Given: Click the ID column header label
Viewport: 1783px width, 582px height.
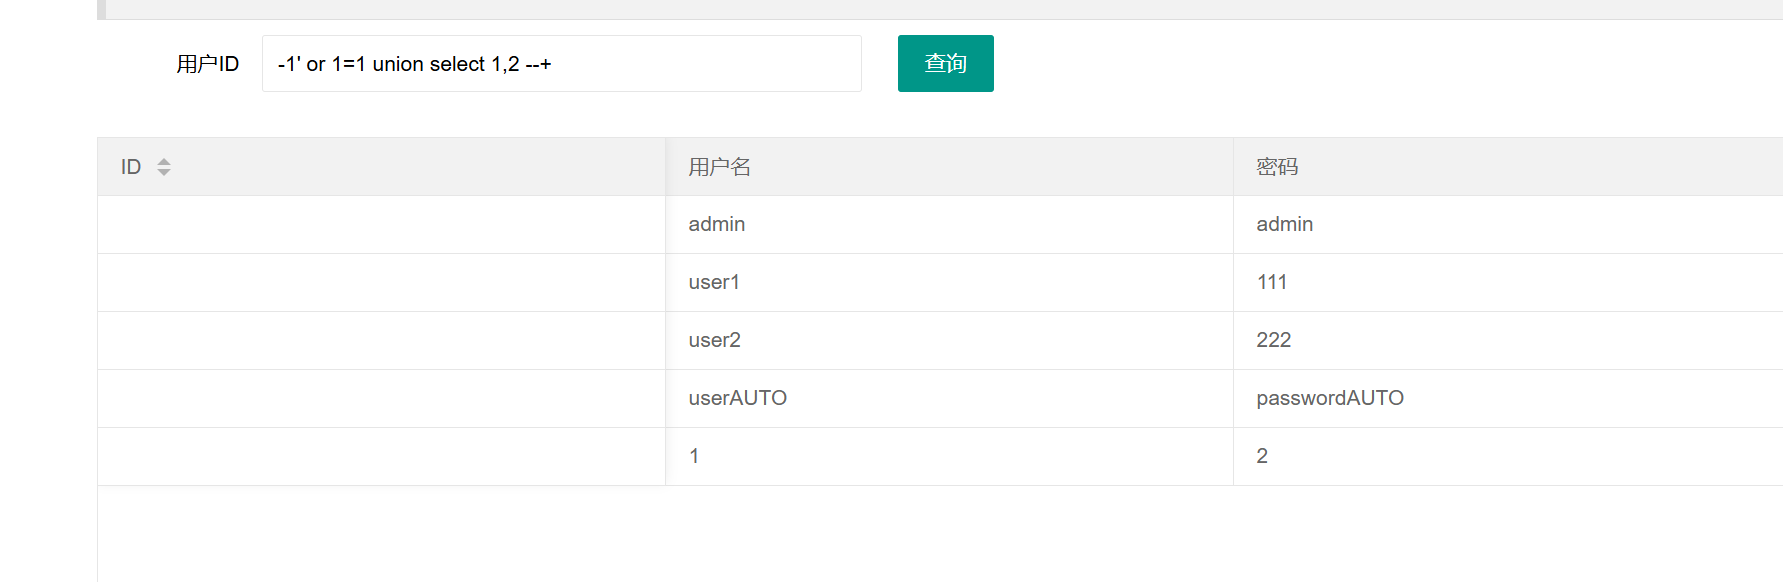Looking at the screenshot, I should [131, 167].
